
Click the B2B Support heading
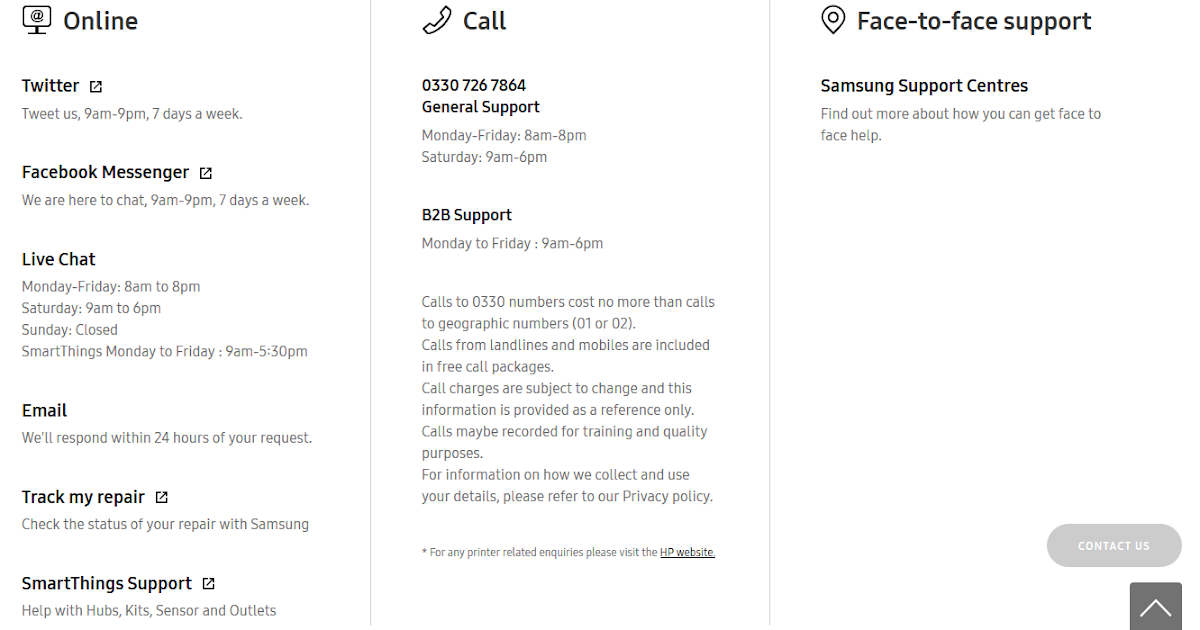(467, 214)
